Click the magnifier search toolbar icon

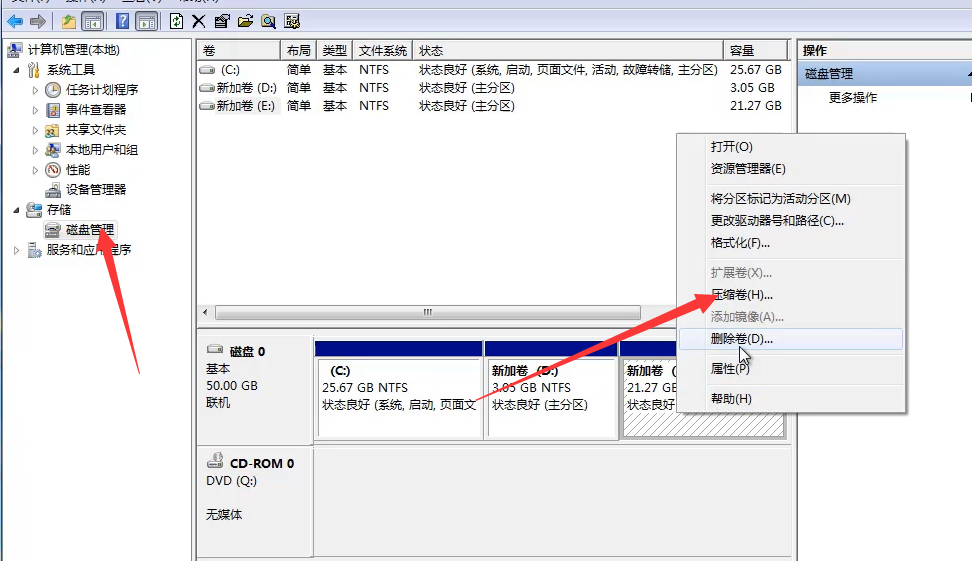(269, 21)
